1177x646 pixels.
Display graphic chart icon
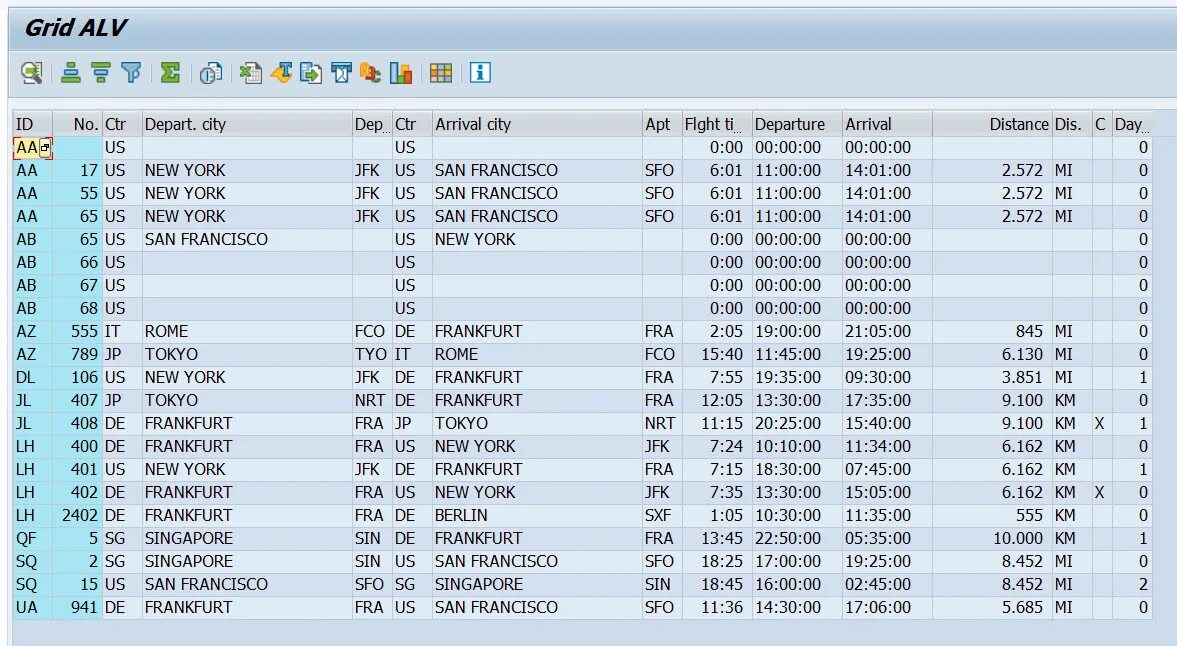coord(401,73)
